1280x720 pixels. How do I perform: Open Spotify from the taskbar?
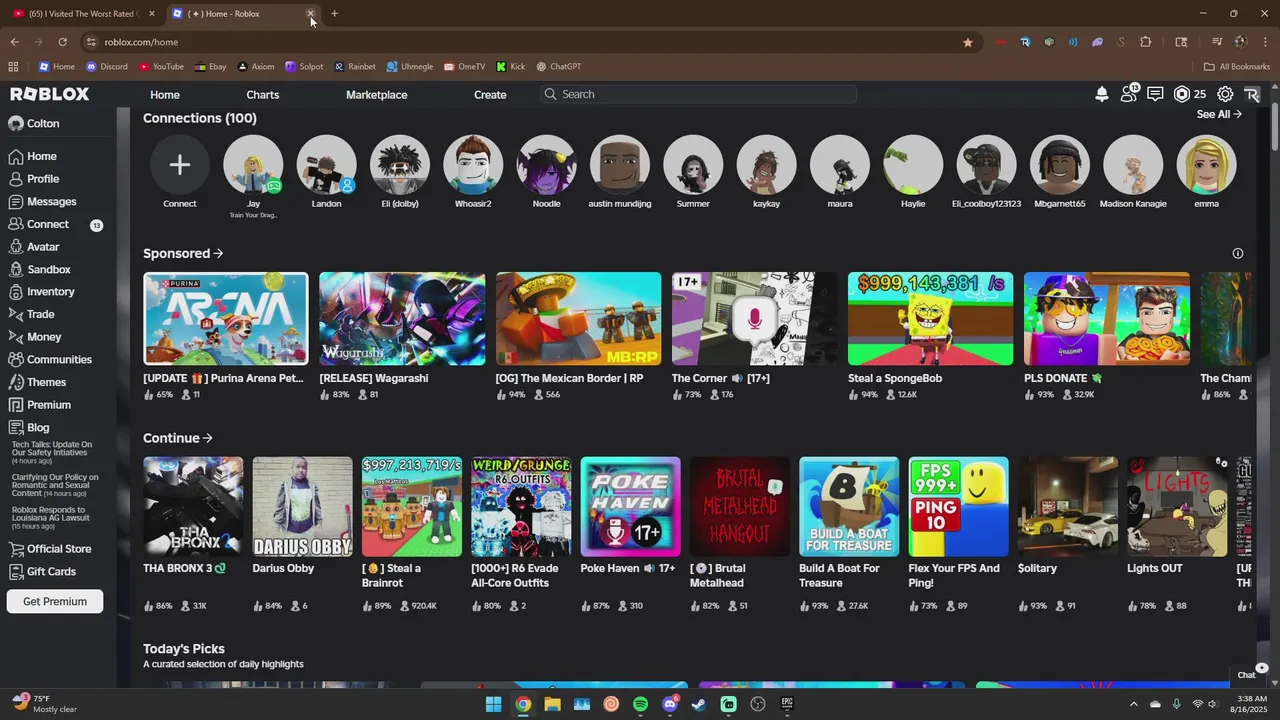click(x=640, y=704)
